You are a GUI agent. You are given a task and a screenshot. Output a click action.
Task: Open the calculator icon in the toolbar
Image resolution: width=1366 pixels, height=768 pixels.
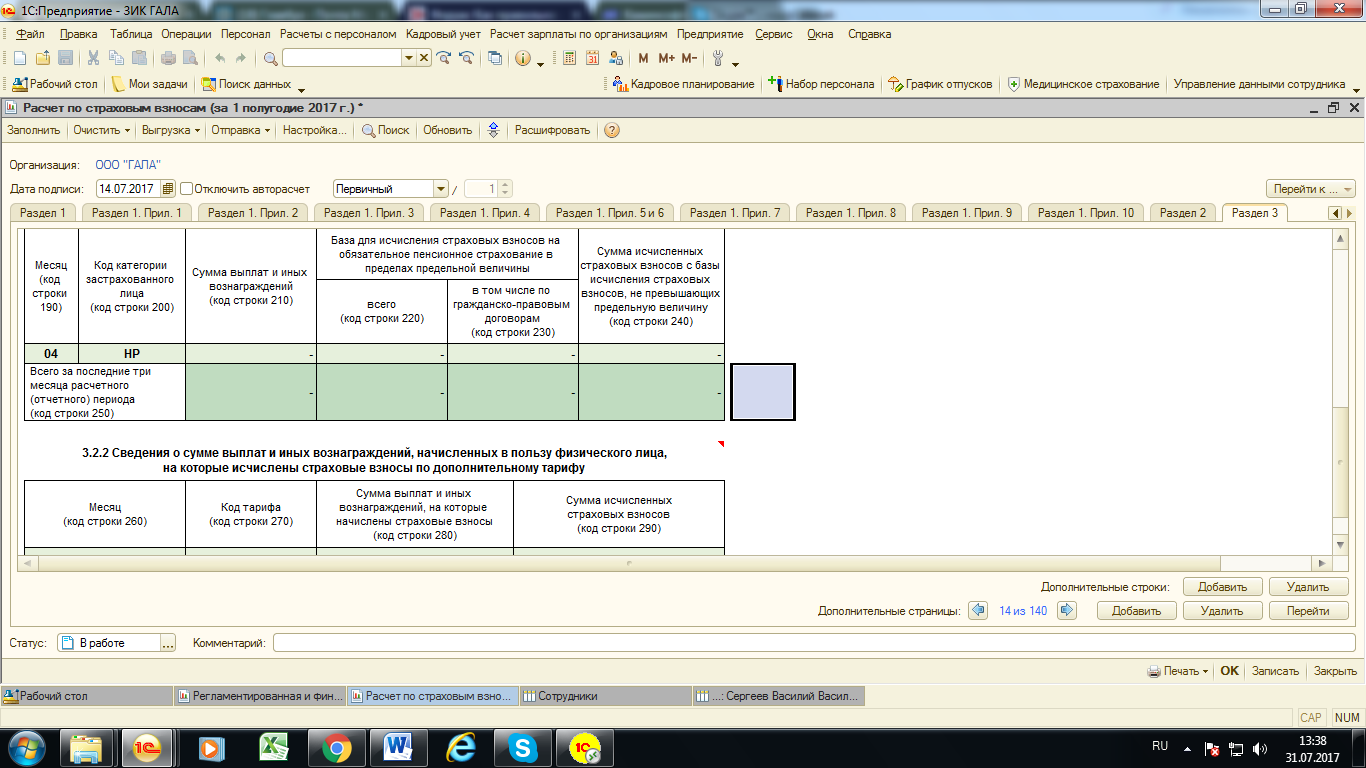click(569, 58)
